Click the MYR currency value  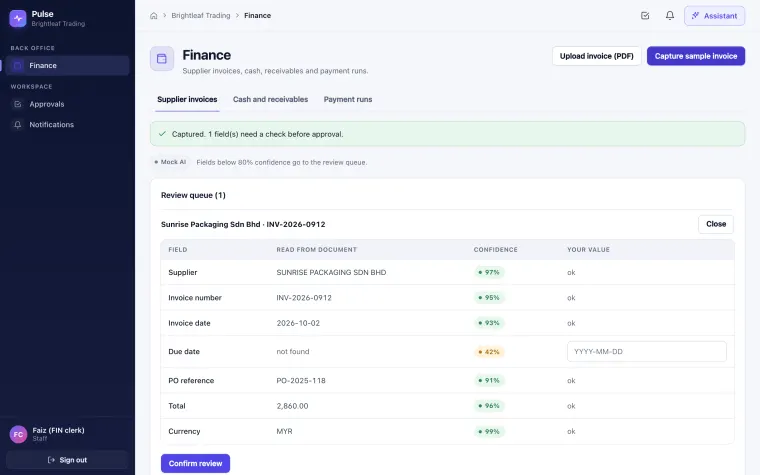click(285, 431)
